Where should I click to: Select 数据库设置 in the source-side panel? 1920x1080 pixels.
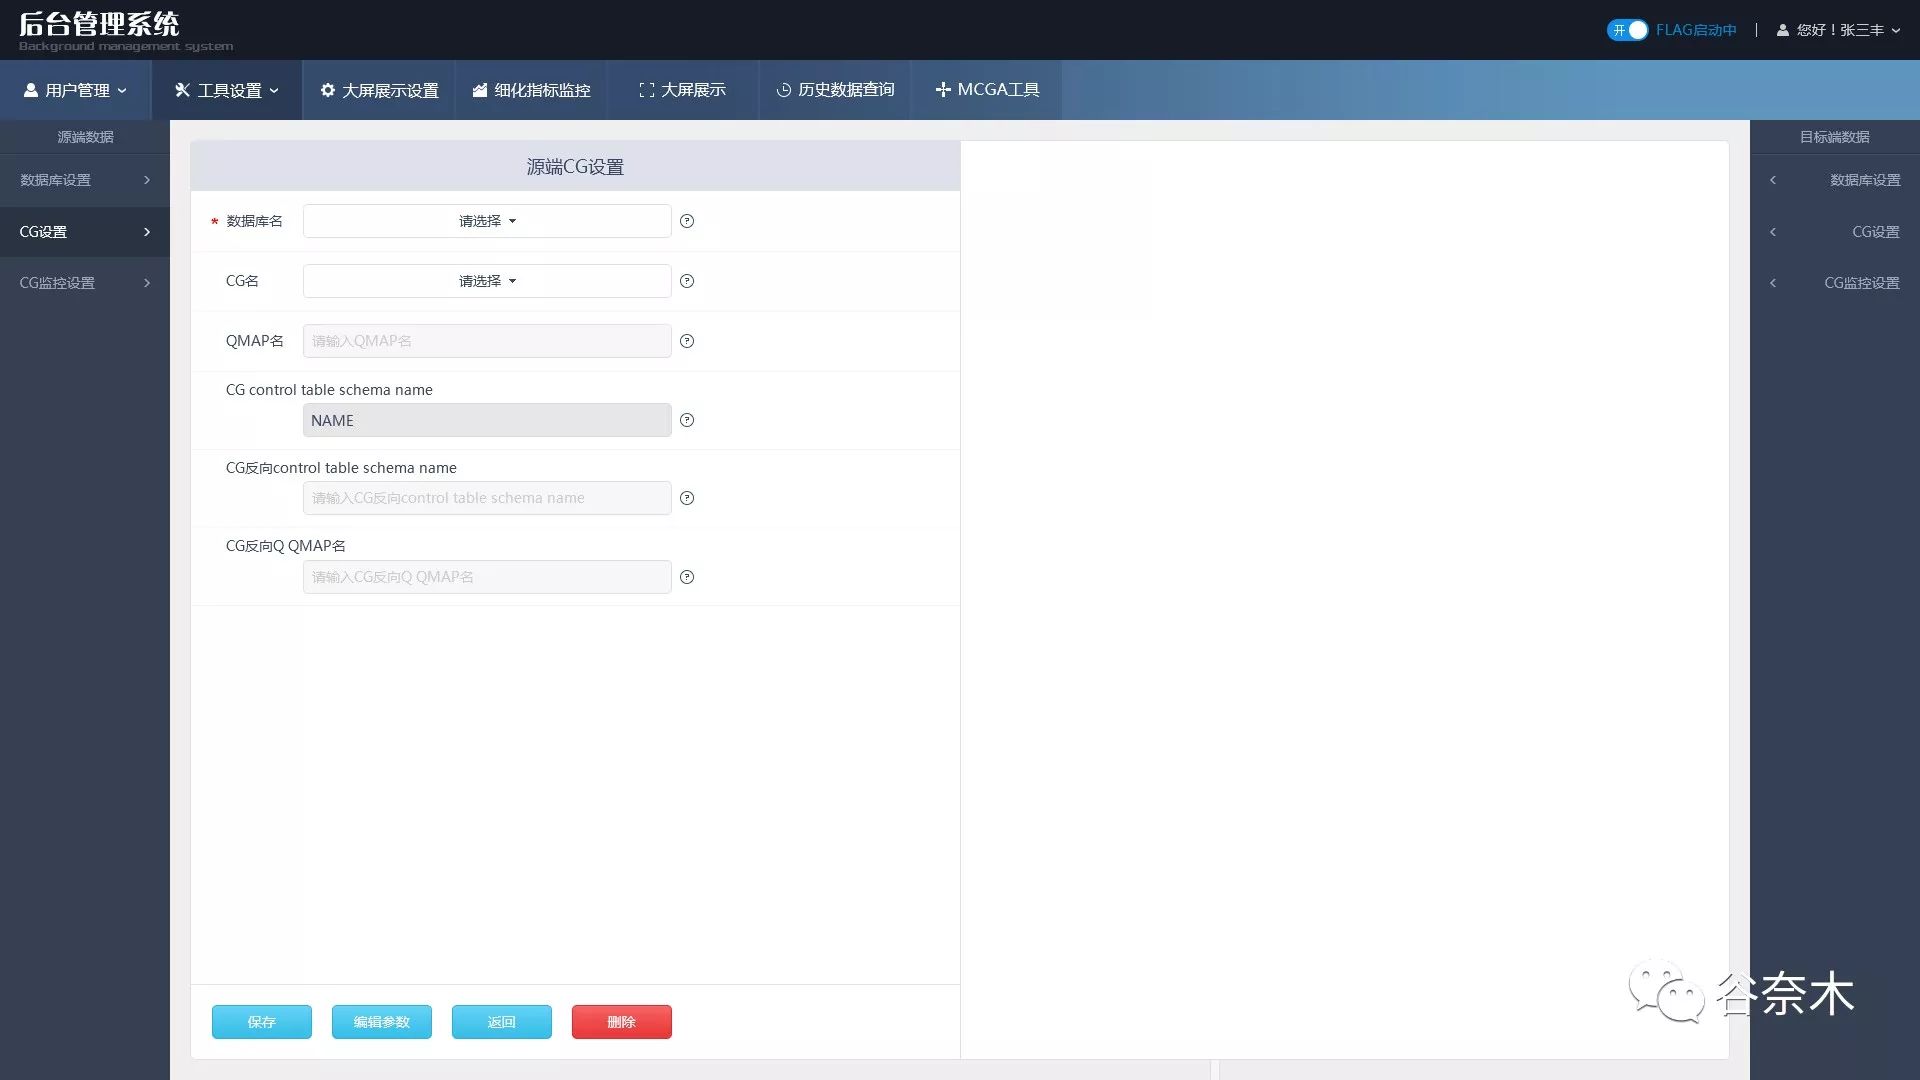85,180
